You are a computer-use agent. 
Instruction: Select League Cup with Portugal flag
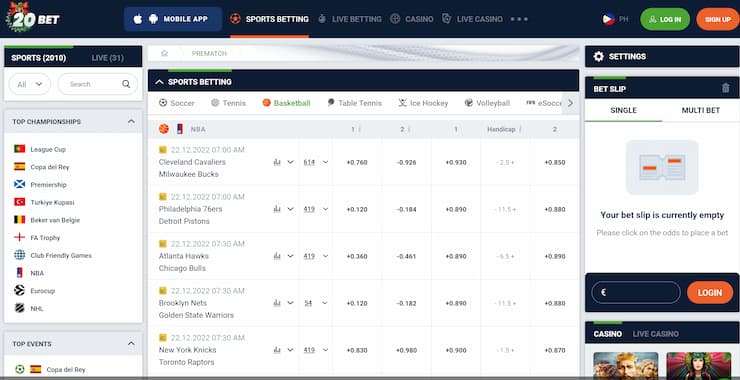point(40,149)
